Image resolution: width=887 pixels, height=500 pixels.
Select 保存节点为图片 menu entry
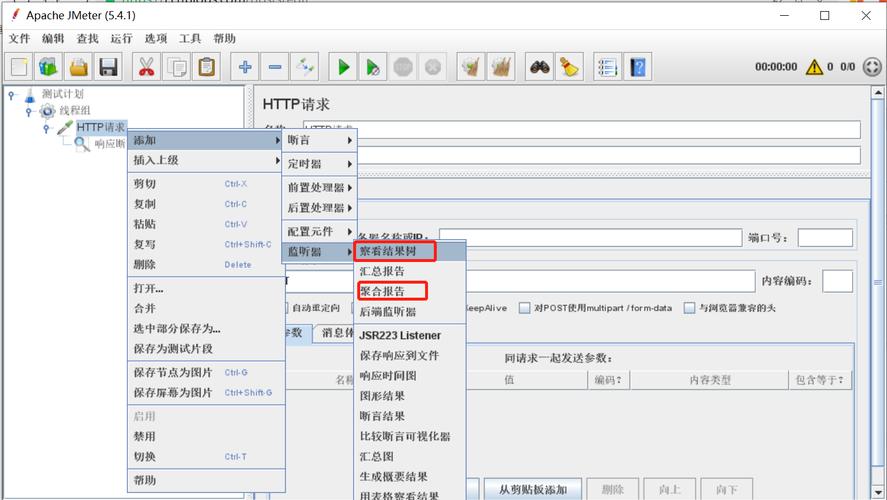[x=205, y=373]
